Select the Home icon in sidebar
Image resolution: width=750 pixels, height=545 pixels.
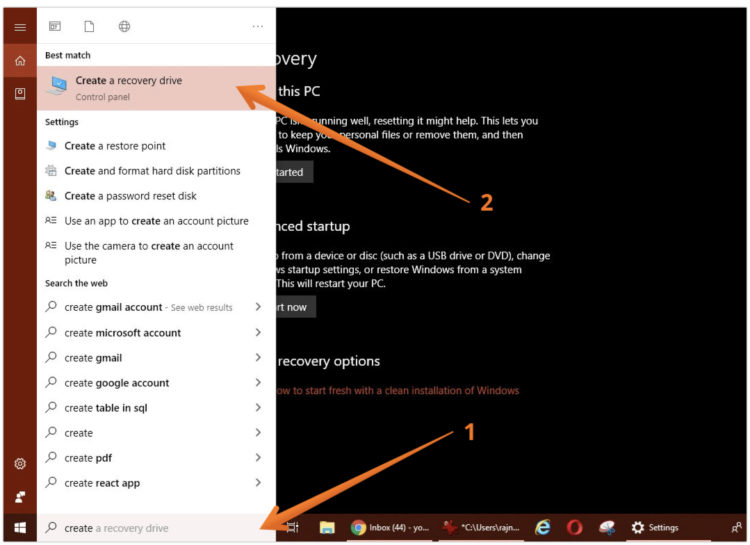20,61
